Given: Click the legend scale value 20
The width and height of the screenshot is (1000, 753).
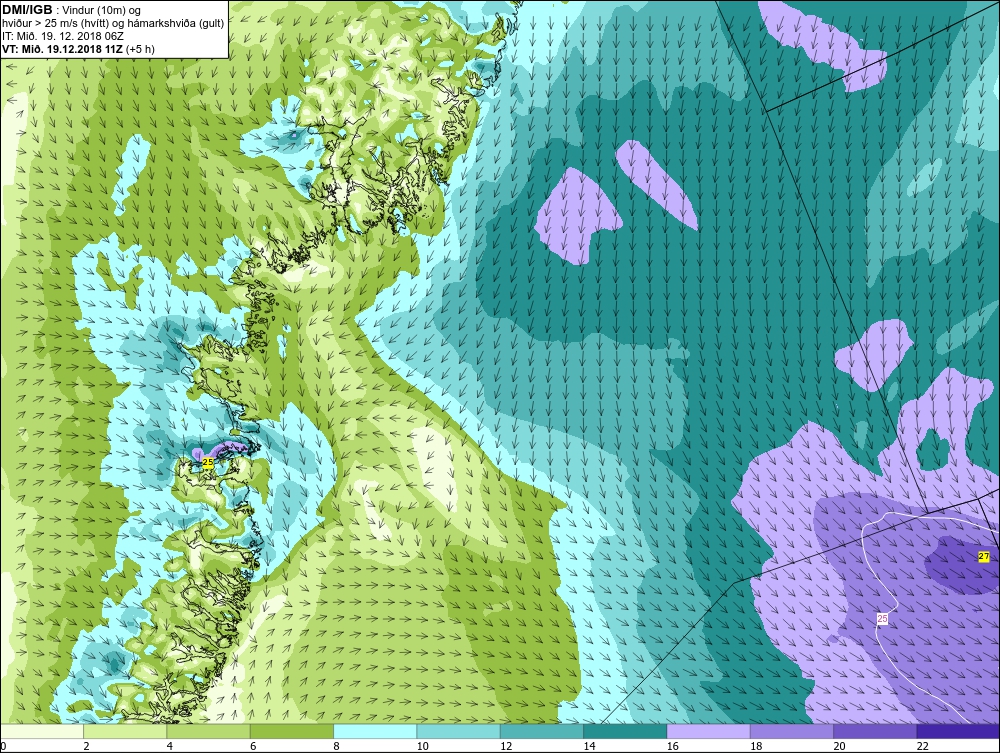Looking at the screenshot, I should [839, 747].
